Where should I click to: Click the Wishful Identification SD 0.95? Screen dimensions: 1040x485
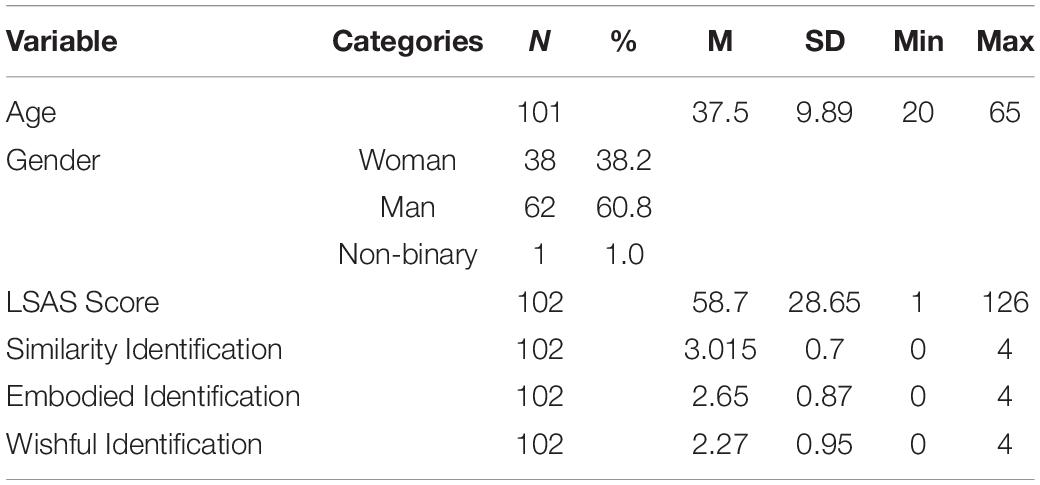point(824,445)
